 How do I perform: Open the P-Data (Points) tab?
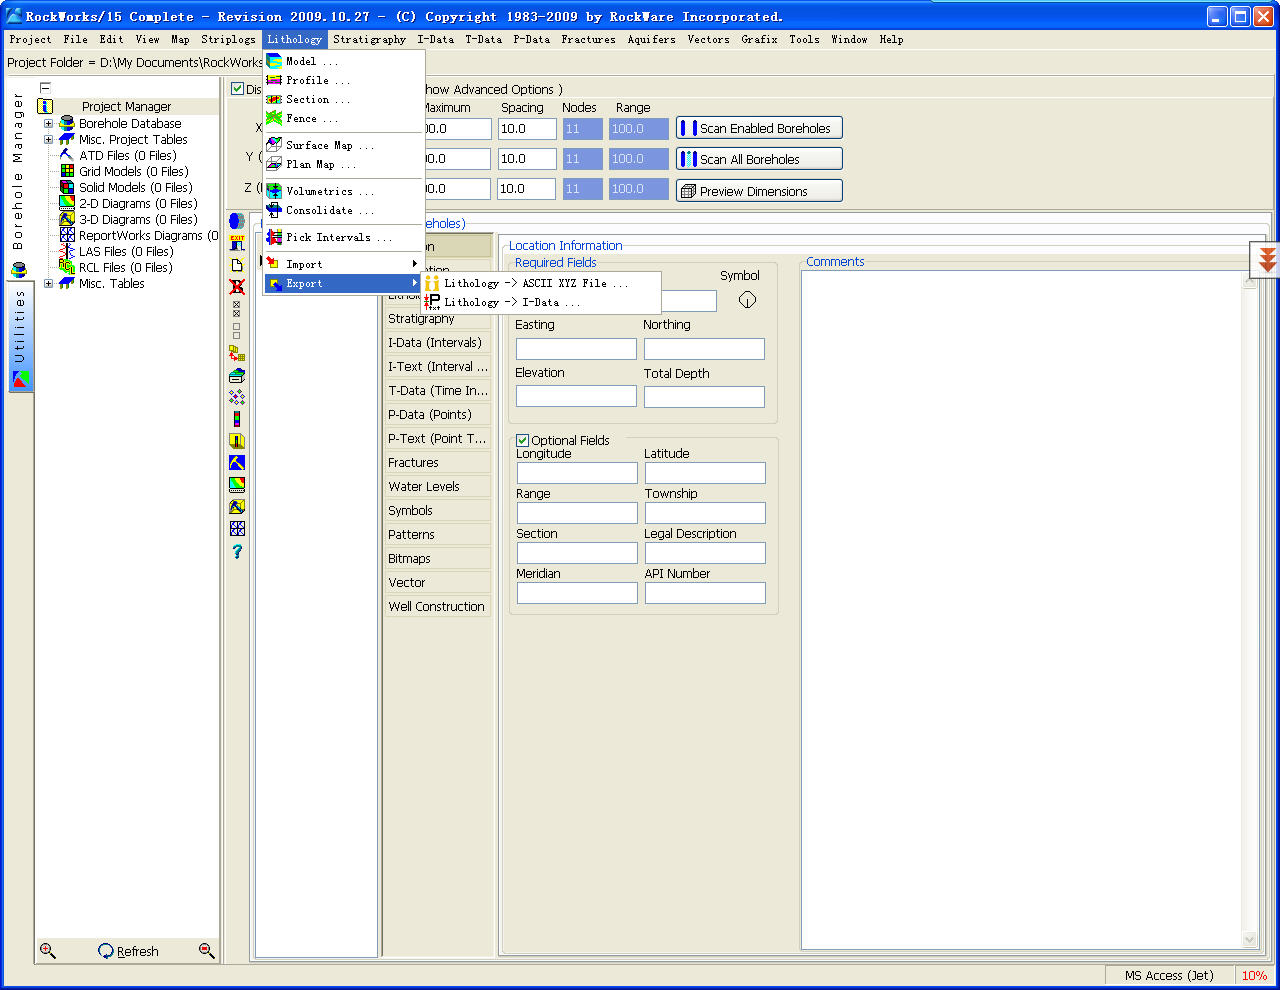coord(438,415)
